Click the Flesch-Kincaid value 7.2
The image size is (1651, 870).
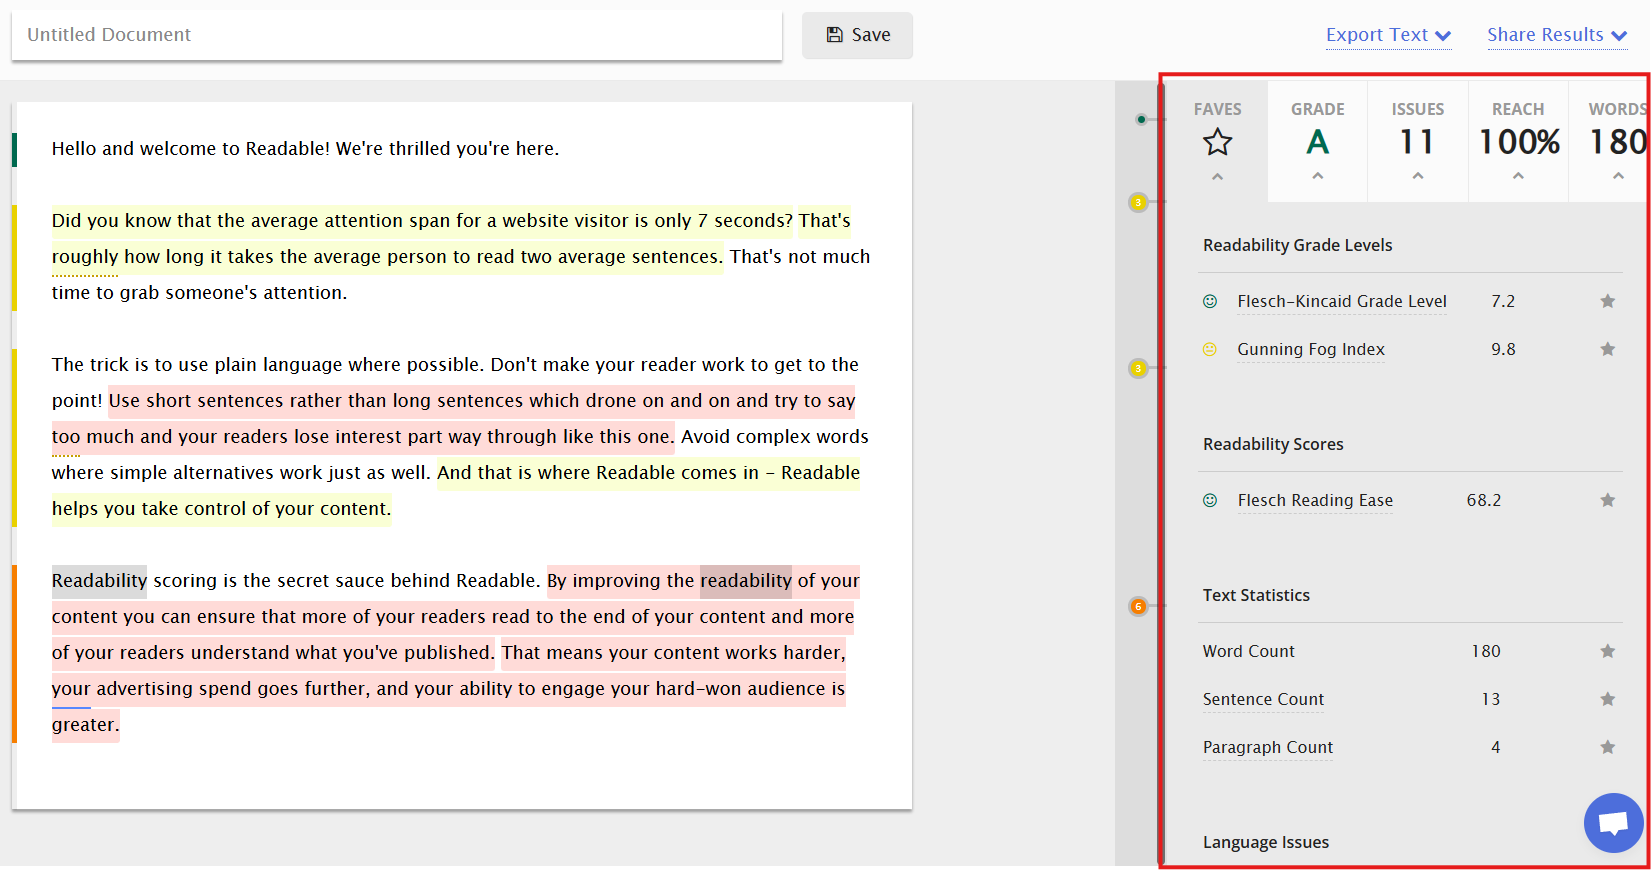click(1503, 301)
